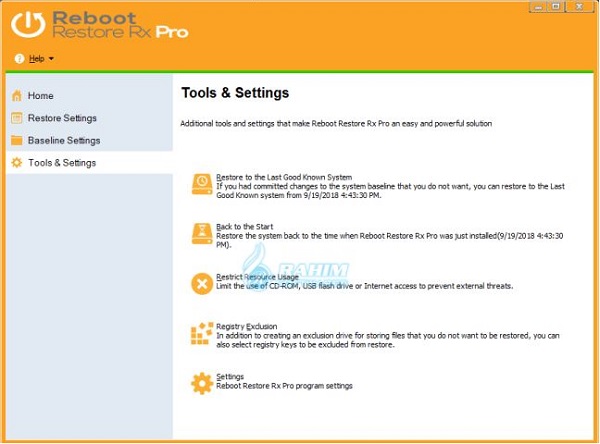The width and height of the screenshot is (600, 444).
Task: Click the large Settings gear icon
Action: tap(202, 383)
